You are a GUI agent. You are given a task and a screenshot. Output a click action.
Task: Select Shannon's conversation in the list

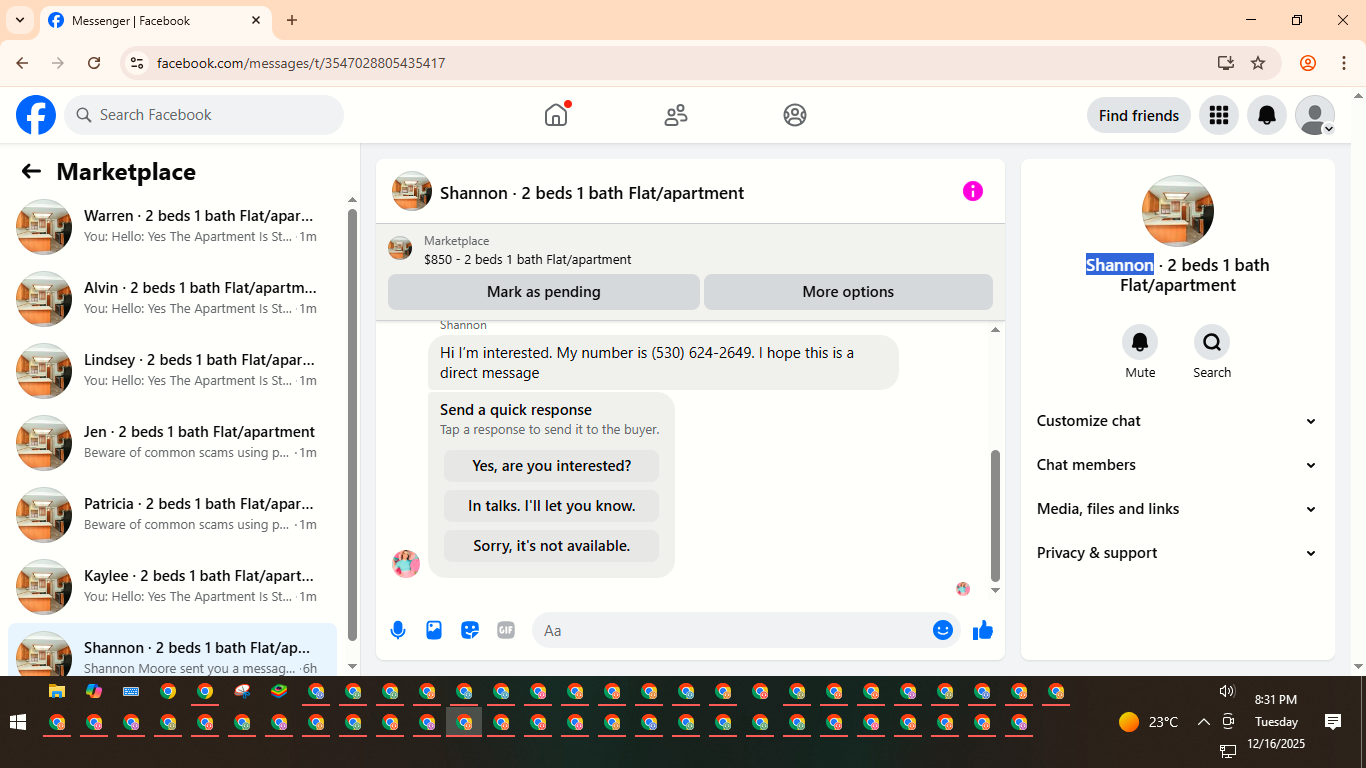point(172,650)
